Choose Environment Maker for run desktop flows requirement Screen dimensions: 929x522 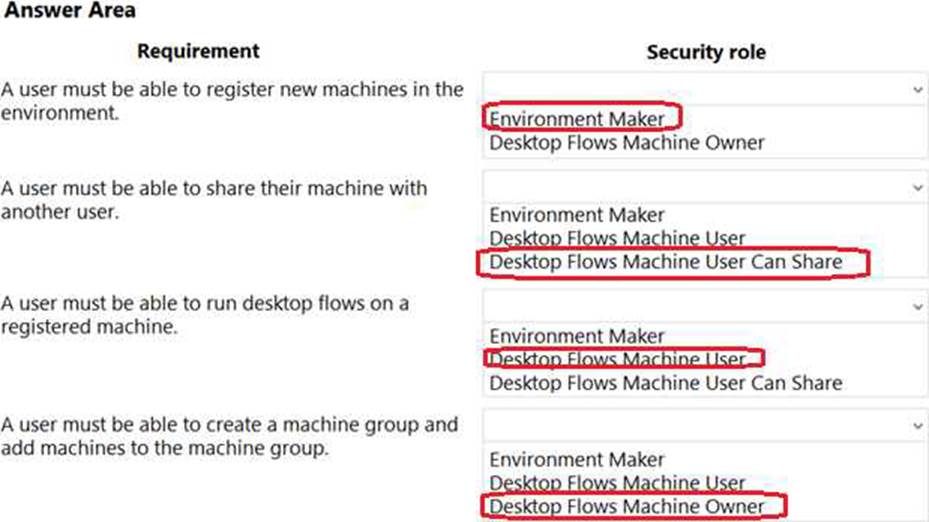(x=577, y=336)
